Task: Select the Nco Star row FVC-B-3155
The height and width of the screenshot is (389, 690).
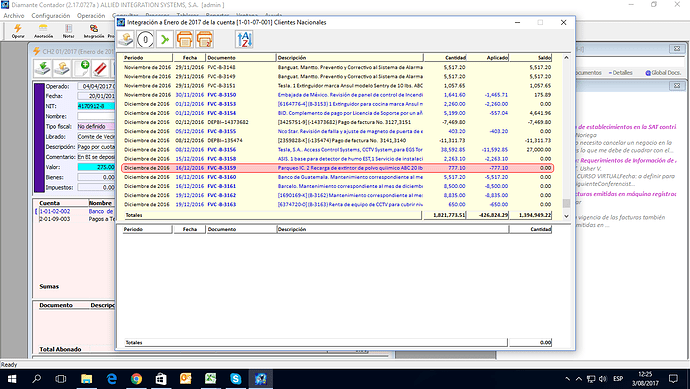Action: coord(337,131)
